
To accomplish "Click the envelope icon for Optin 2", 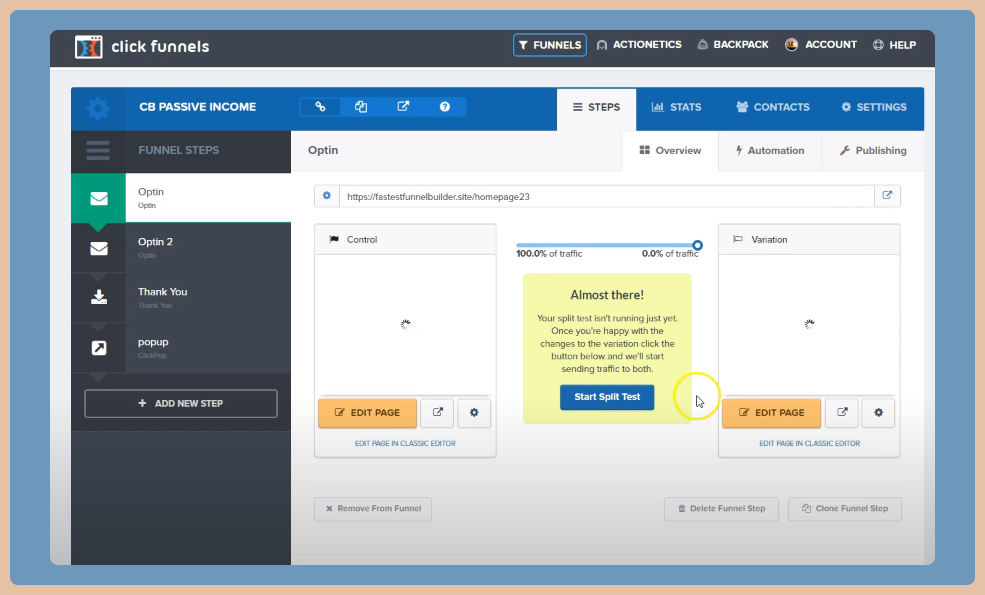I will [99, 249].
